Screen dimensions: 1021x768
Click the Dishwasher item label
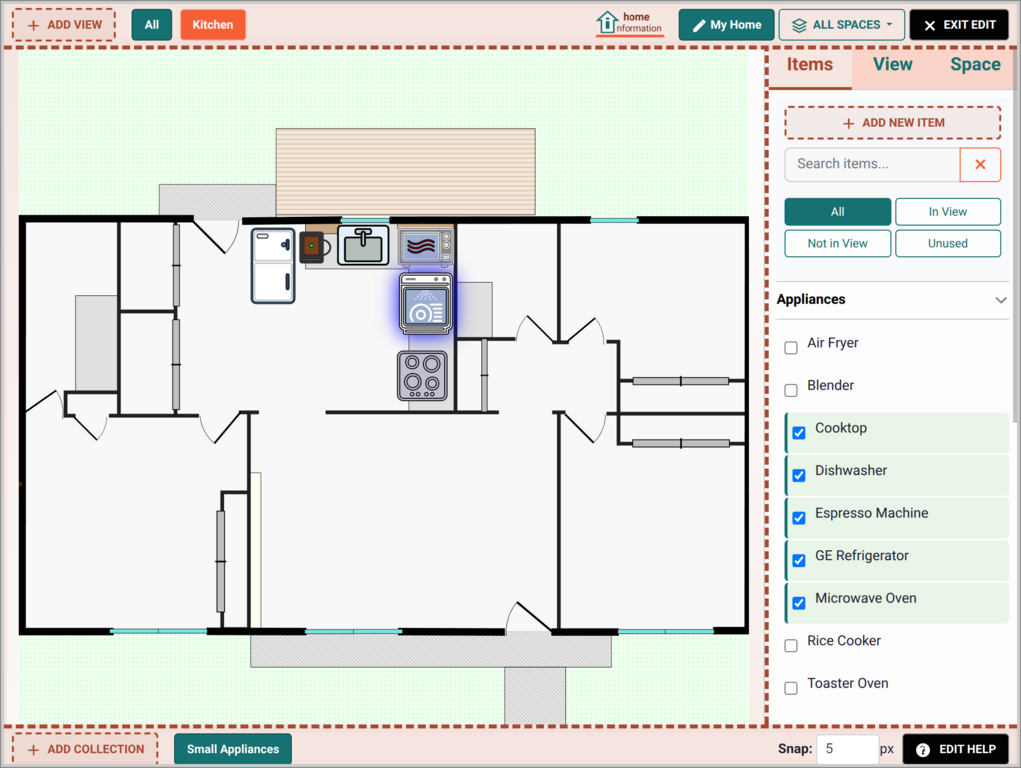point(850,471)
